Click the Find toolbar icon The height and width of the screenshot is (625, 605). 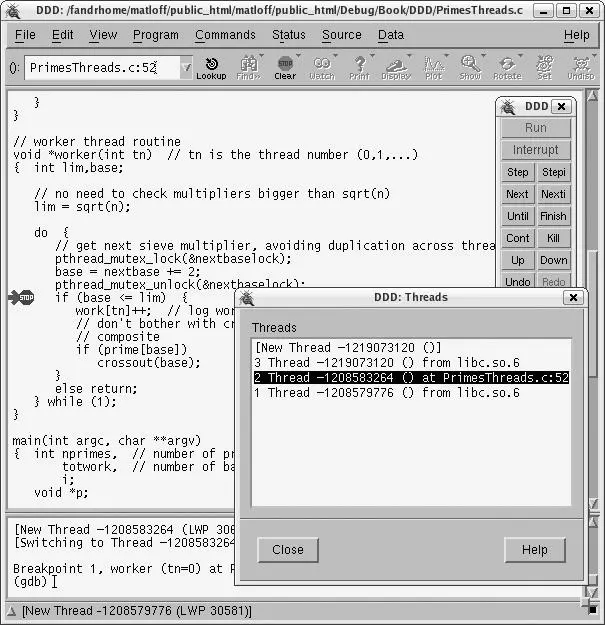pyautogui.click(x=248, y=67)
